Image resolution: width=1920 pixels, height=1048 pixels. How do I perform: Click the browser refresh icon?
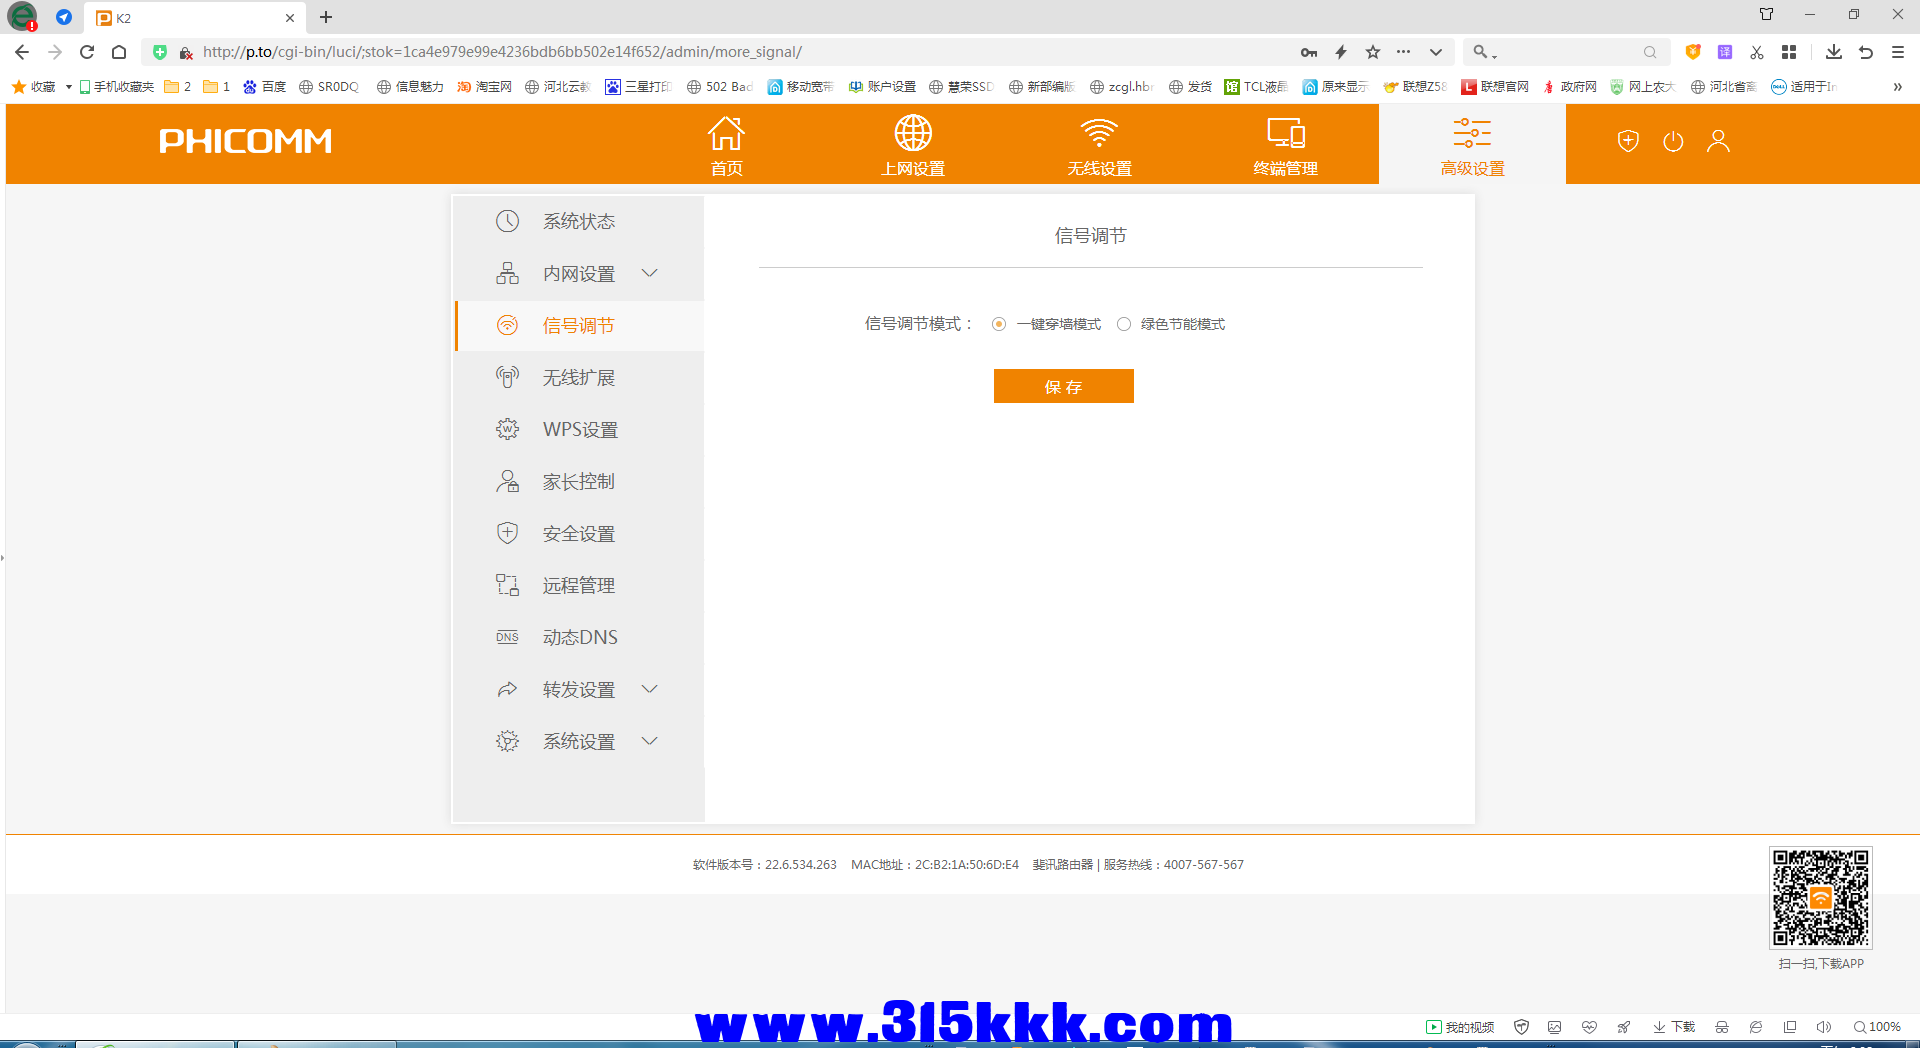pyautogui.click(x=87, y=52)
